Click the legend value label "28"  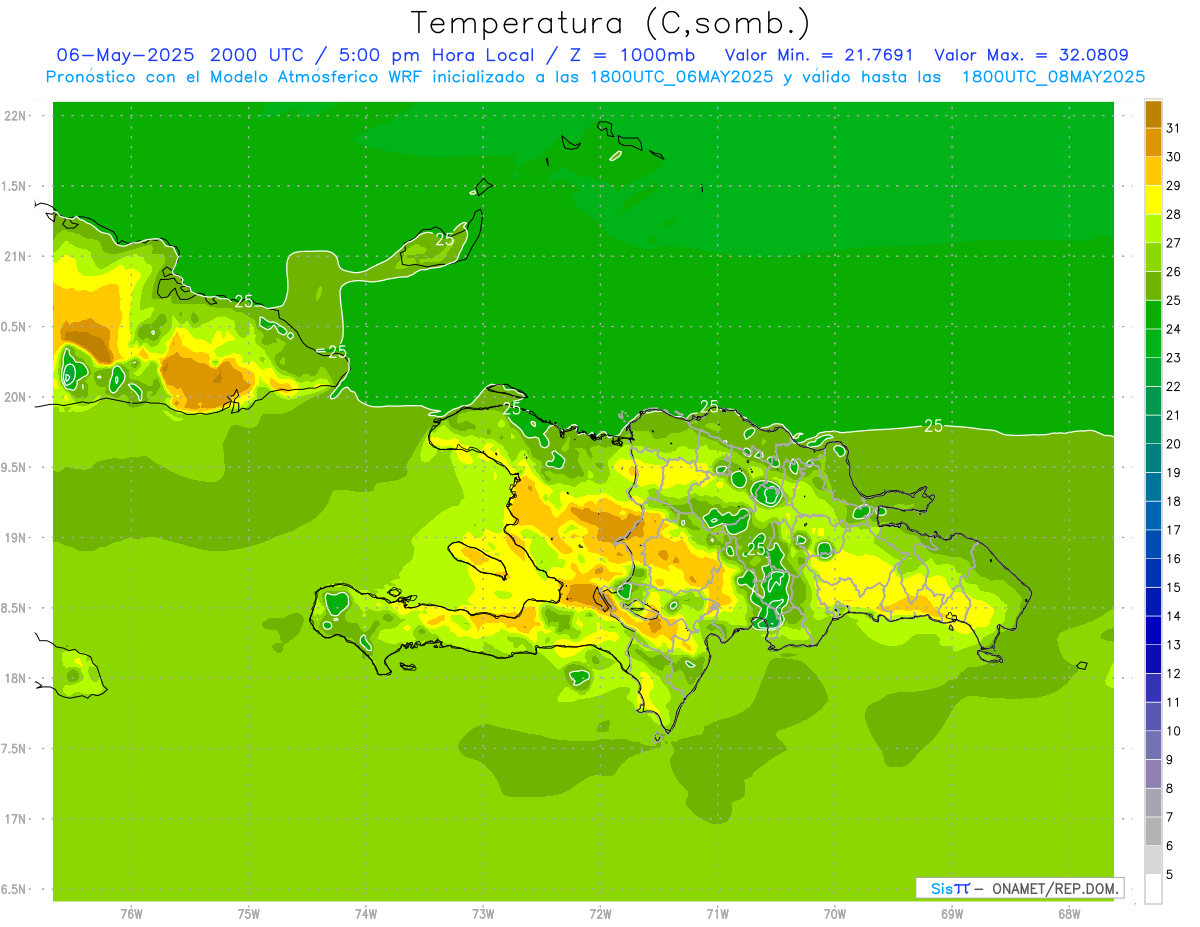(x=1174, y=214)
